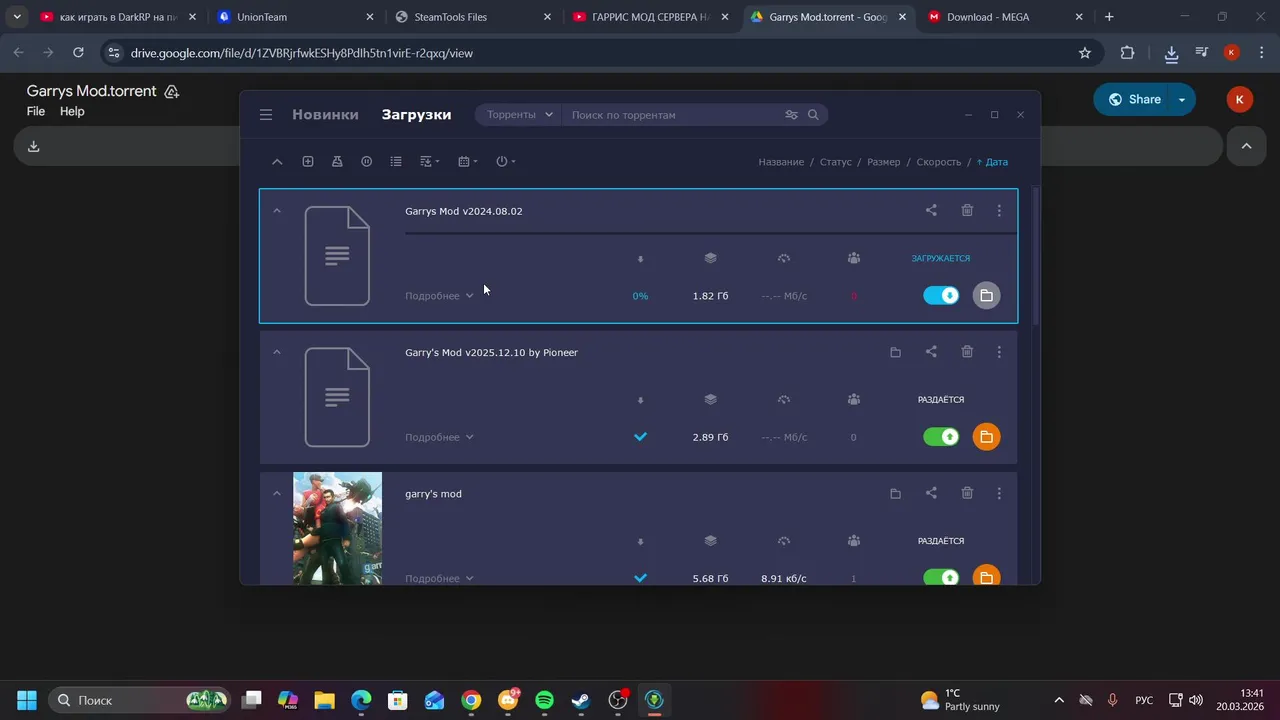Image resolution: width=1280 pixels, height=720 pixels.
Task: Collapse the Garrys Mod v2024.08.02 entry
Action: tap(277, 211)
